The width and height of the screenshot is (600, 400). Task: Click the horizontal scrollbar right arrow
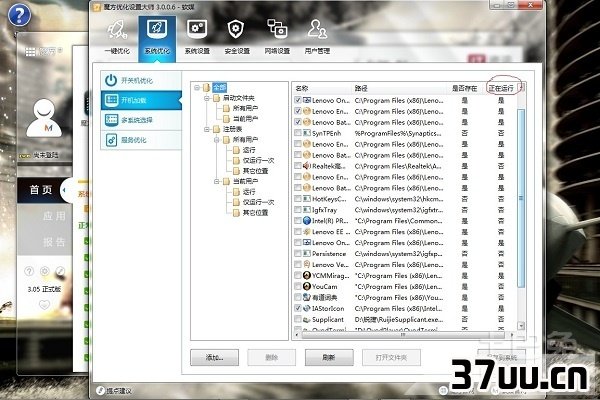[x=512, y=335]
